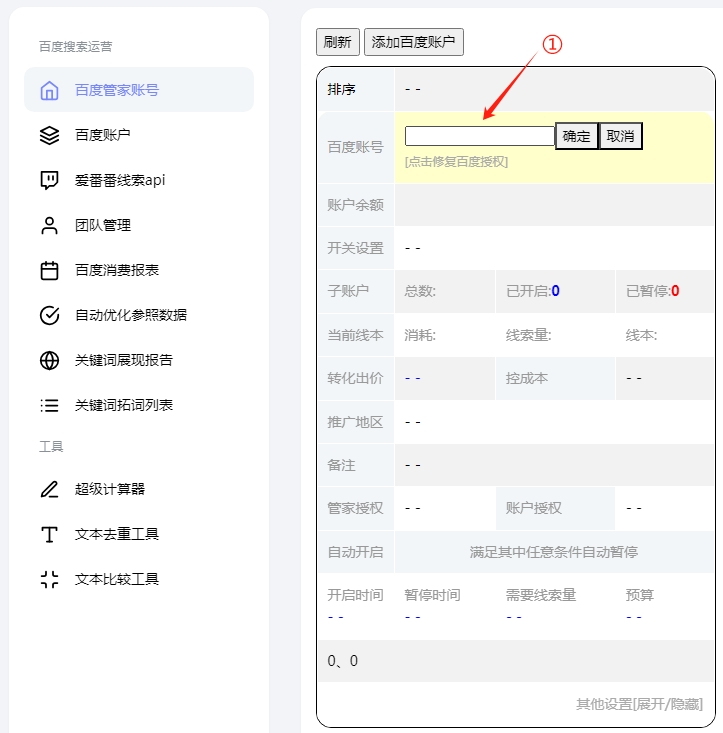Viewport: 723px width, 733px height.
Task: Click the list icon beside 关键词拓词列表
Action: [49, 405]
